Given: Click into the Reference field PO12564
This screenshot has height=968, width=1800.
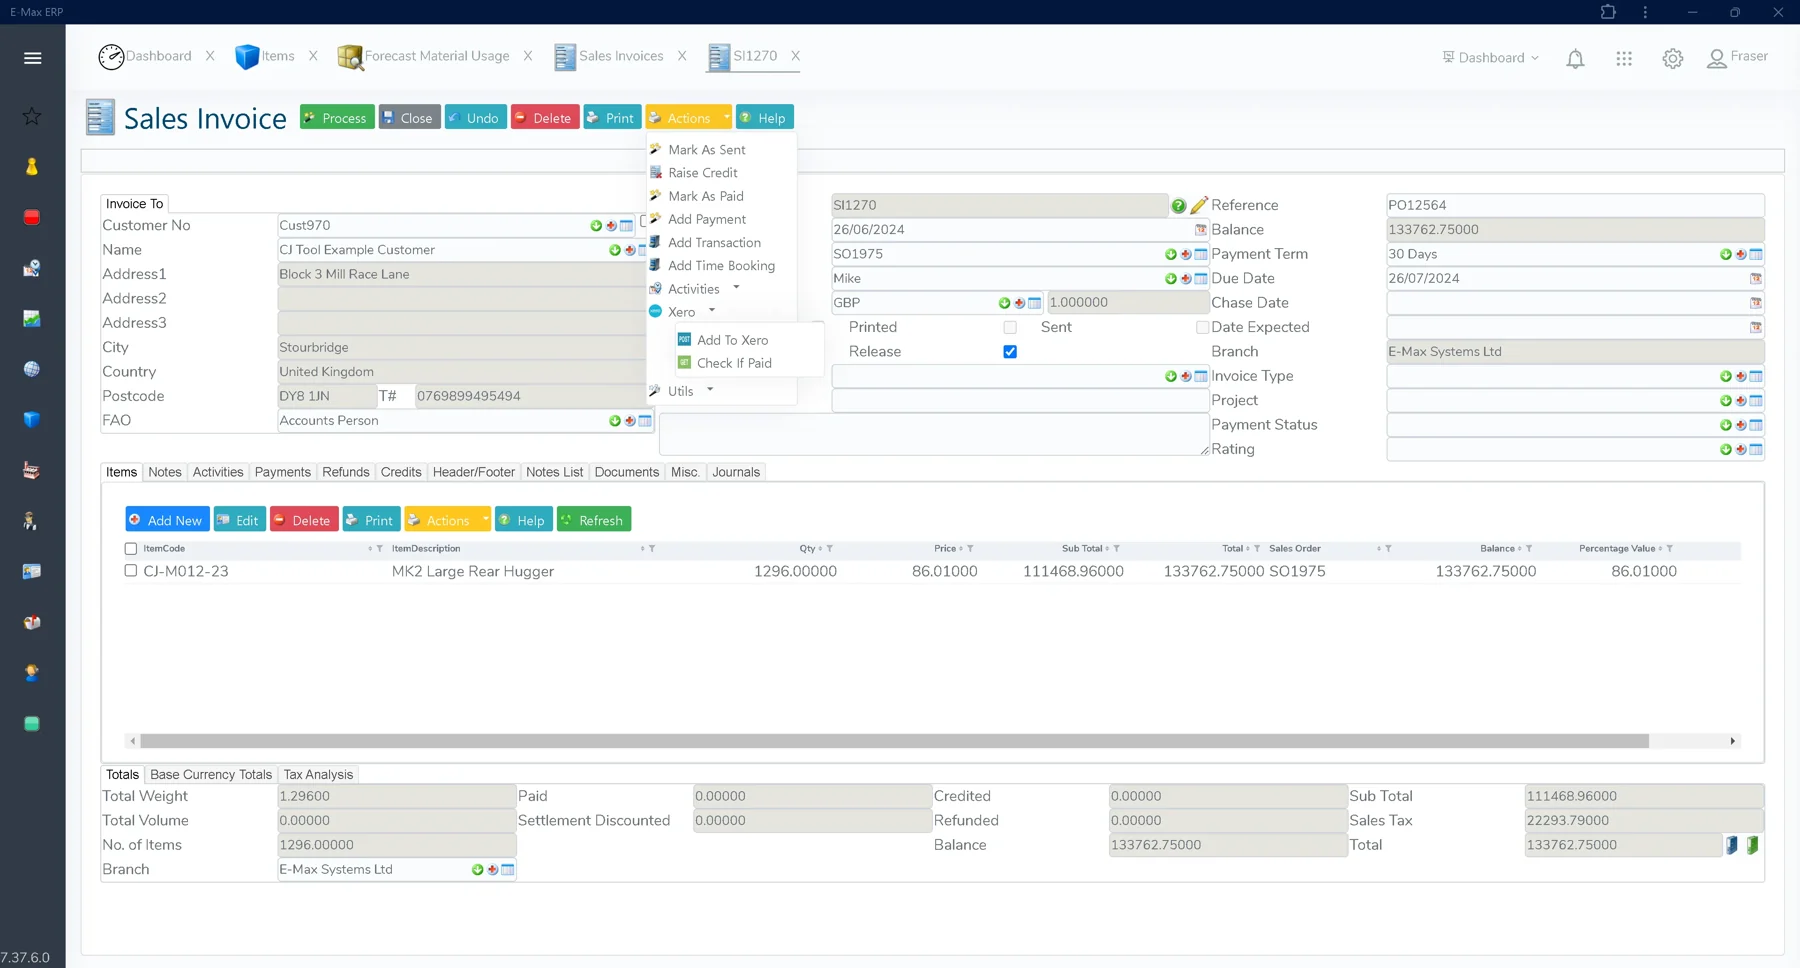Looking at the screenshot, I should click(x=1575, y=205).
